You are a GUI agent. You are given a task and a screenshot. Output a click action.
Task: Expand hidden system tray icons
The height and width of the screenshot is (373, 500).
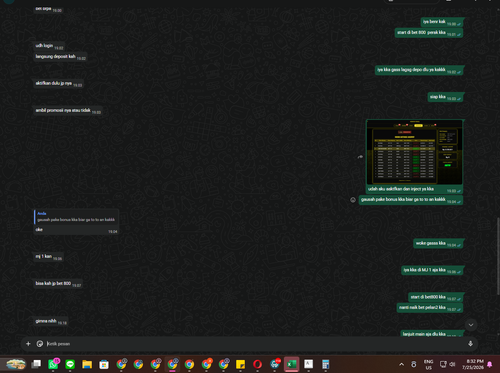coord(402,364)
